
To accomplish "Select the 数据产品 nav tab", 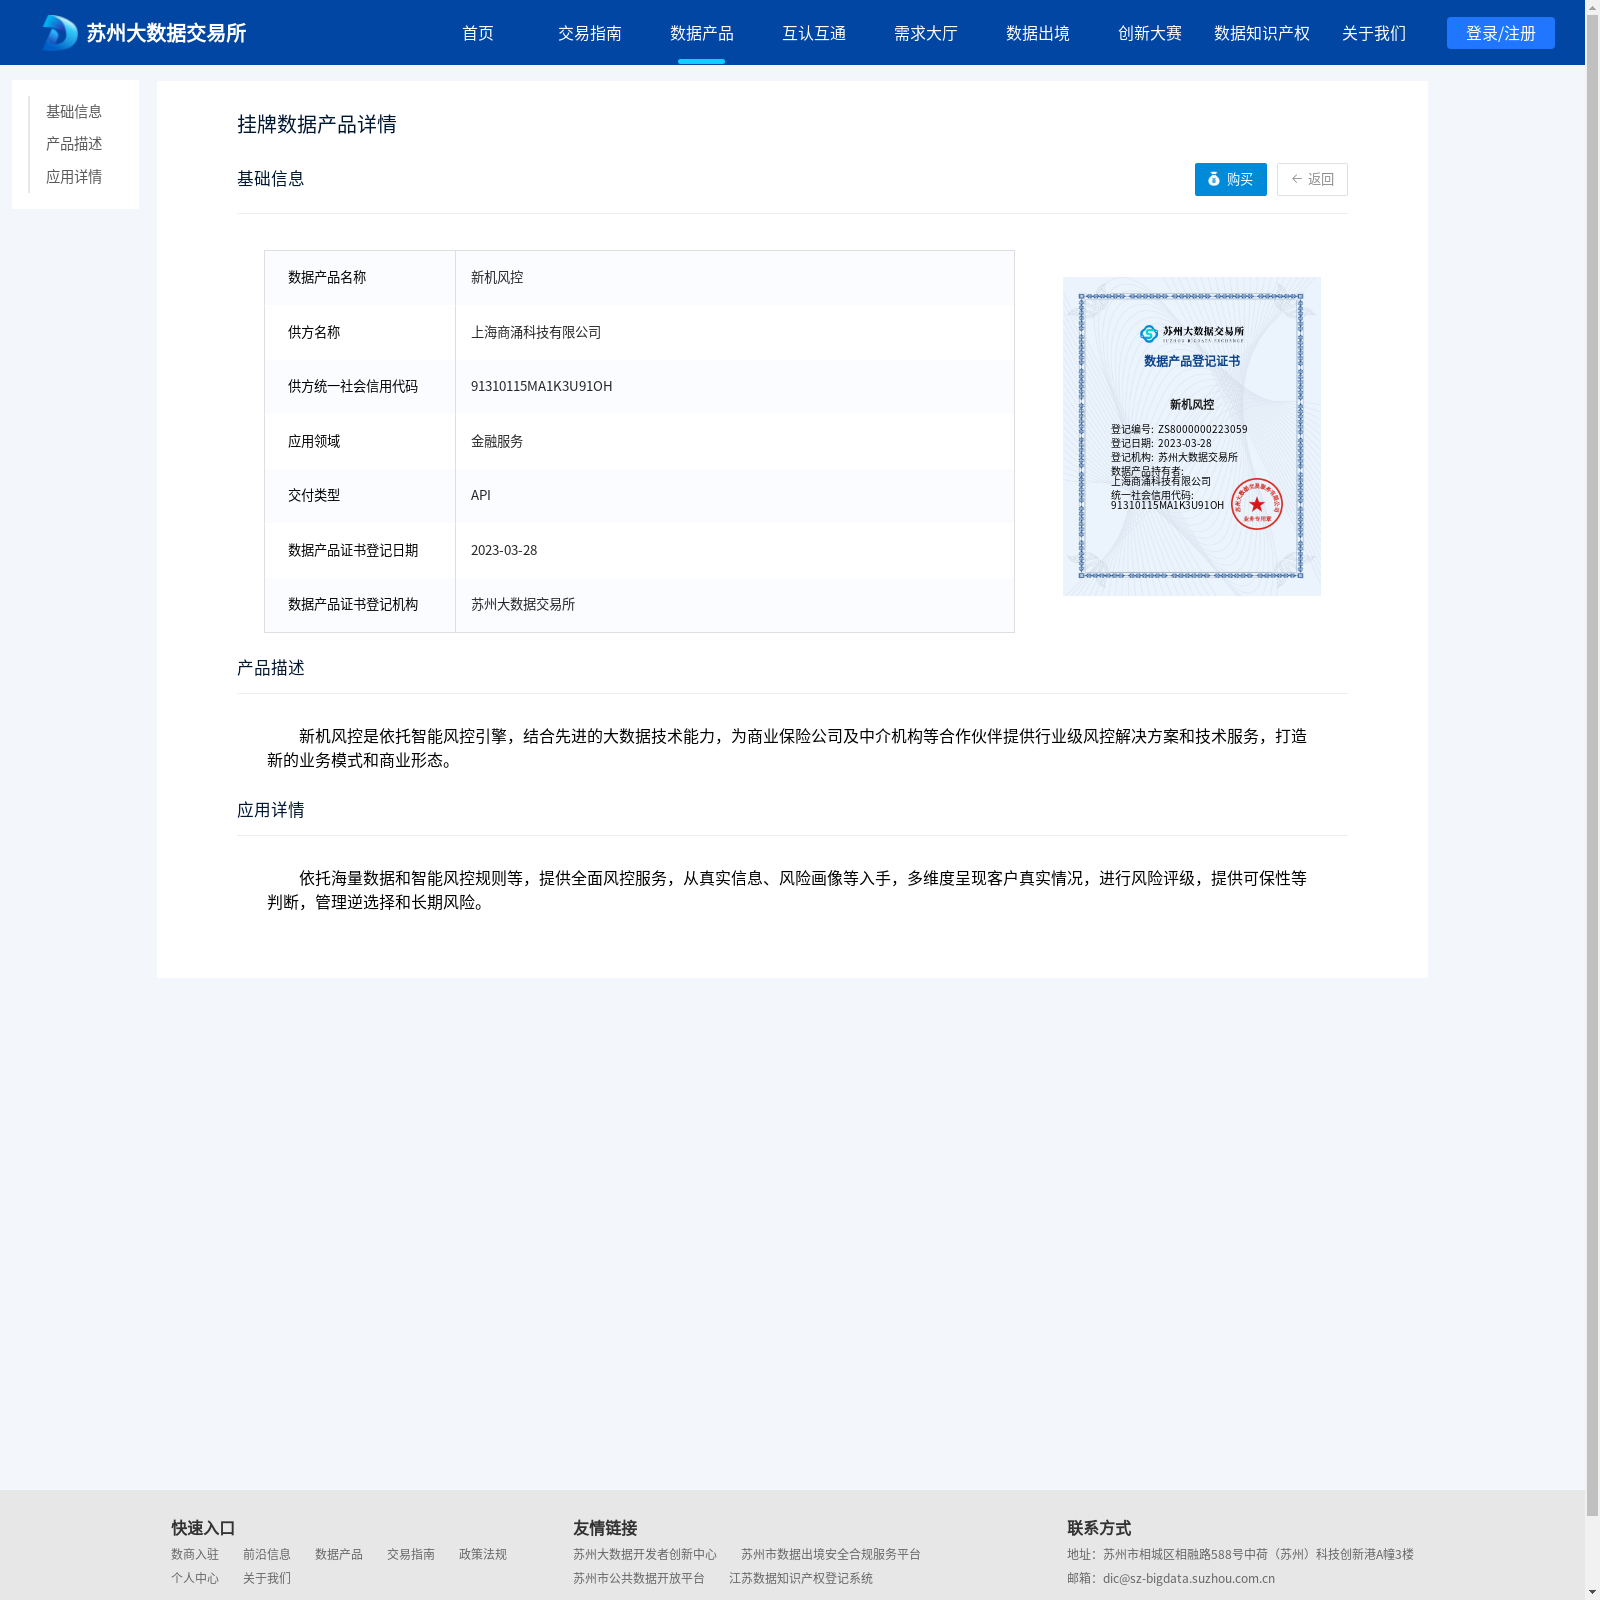I will point(702,33).
